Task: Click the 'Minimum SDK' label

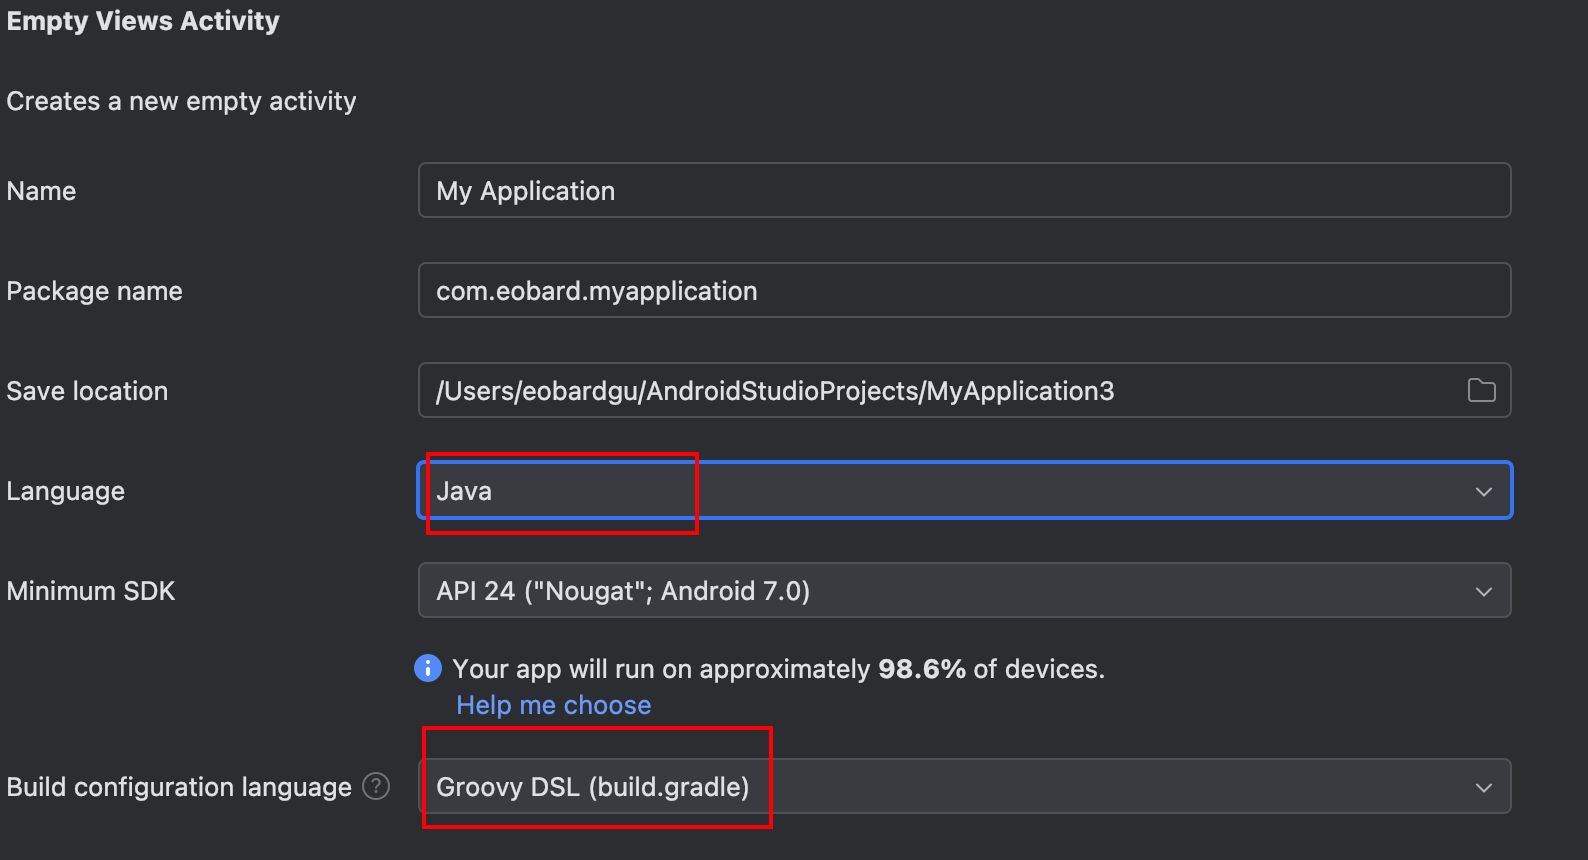Action: 90,591
